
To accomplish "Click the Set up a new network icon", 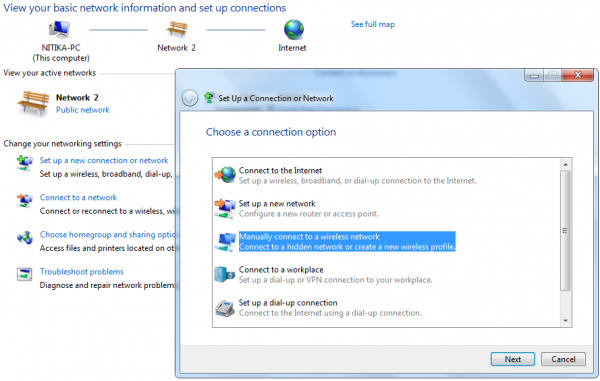I will [225, 208].
